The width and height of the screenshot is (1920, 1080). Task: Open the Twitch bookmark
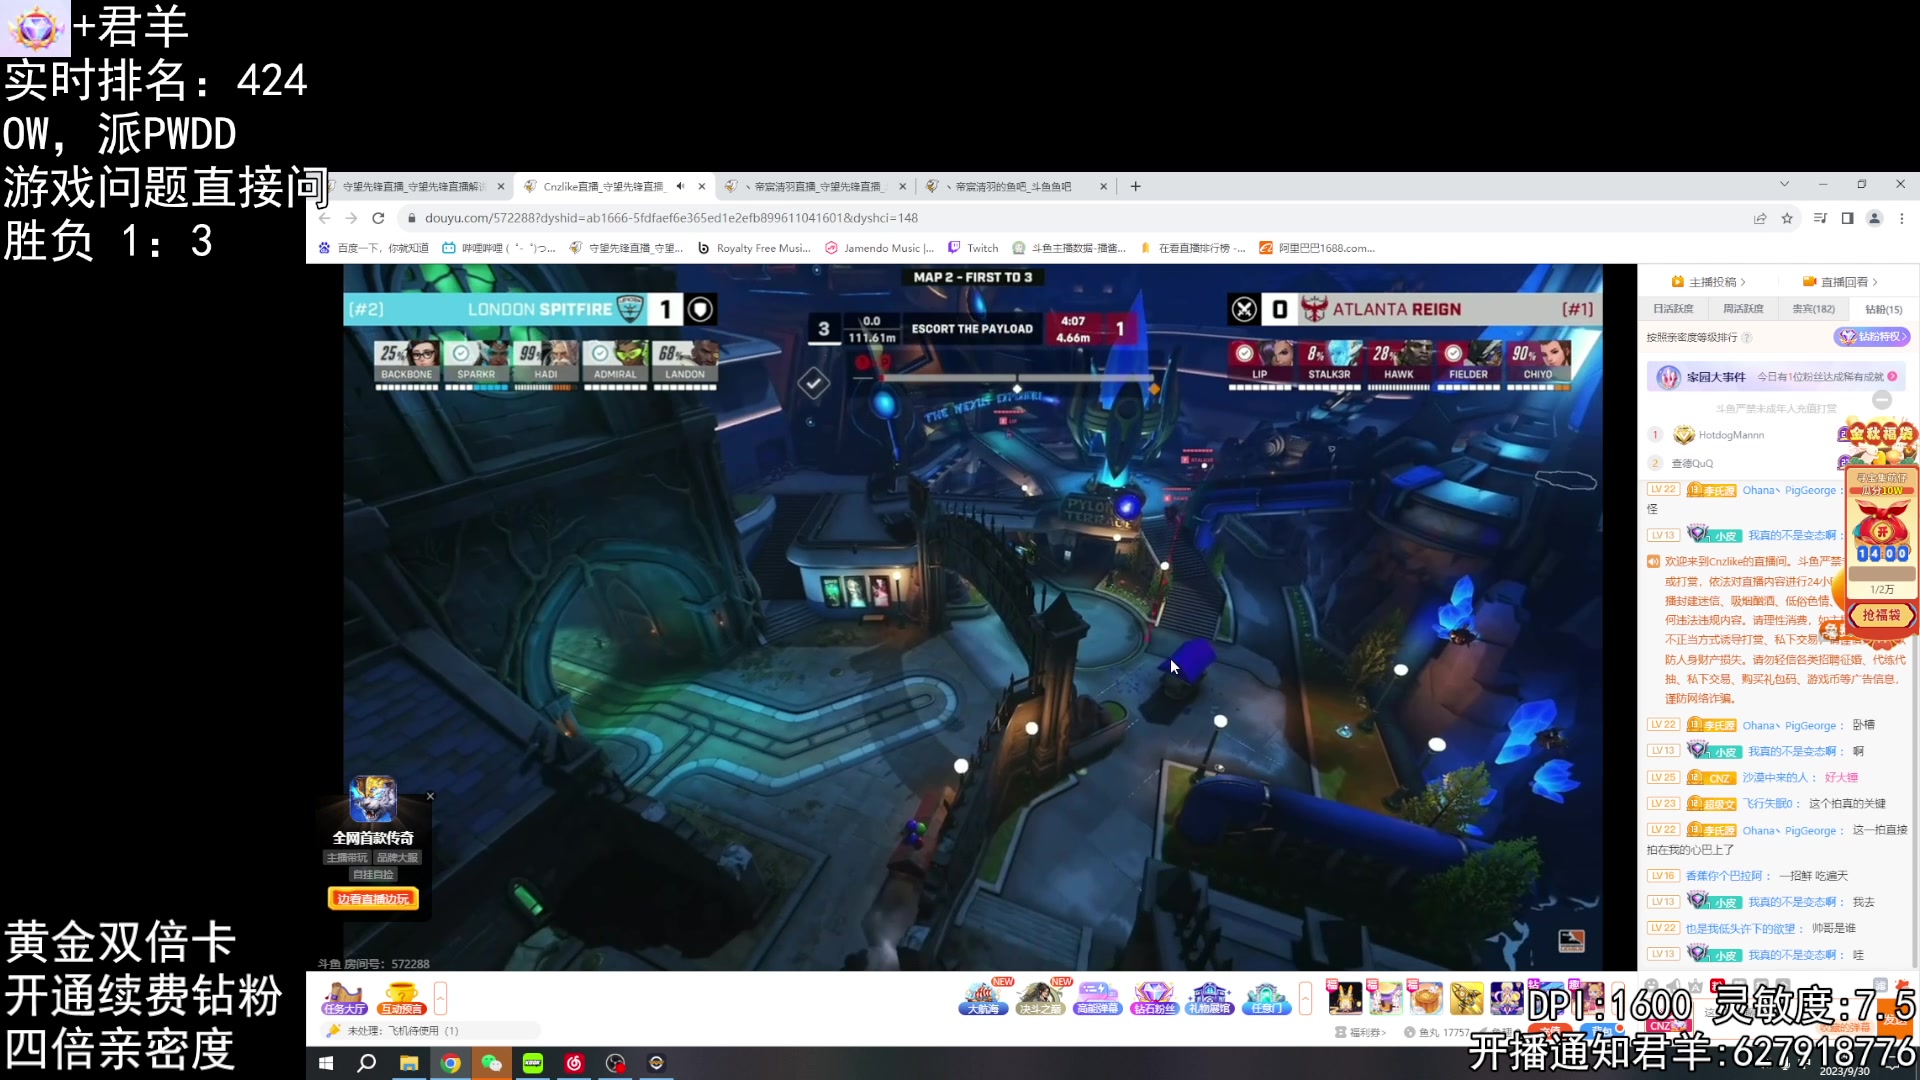pos(973,248)
